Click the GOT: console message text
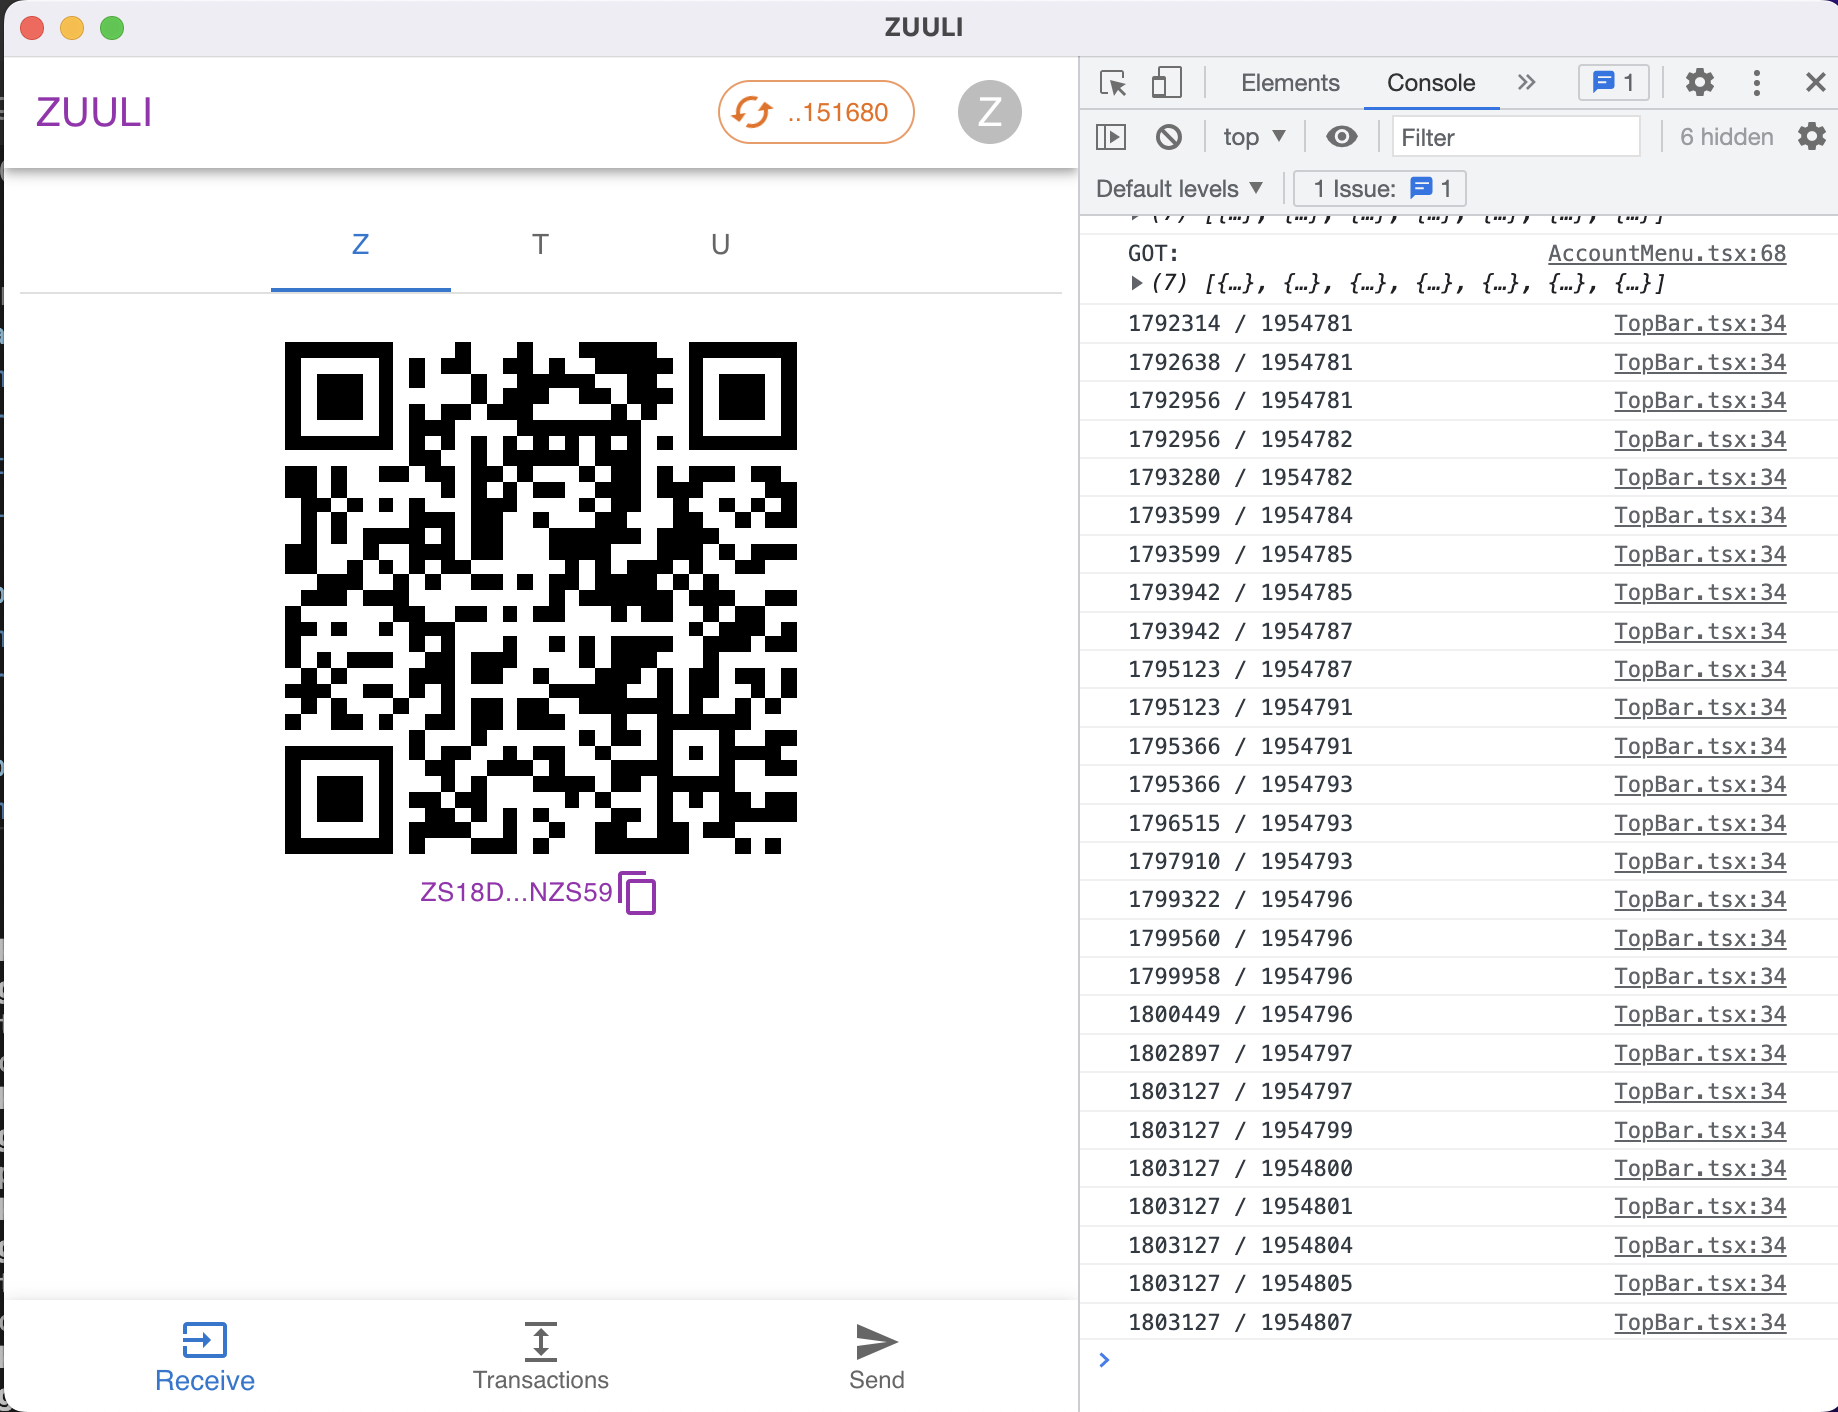Screen dimensions: 1838x1412 (1153, 254)
